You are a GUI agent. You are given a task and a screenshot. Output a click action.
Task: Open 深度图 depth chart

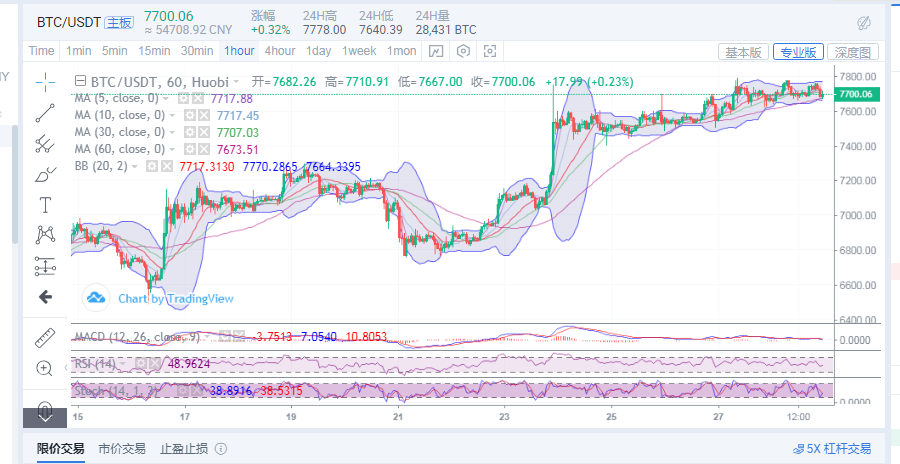pos(853,52)
